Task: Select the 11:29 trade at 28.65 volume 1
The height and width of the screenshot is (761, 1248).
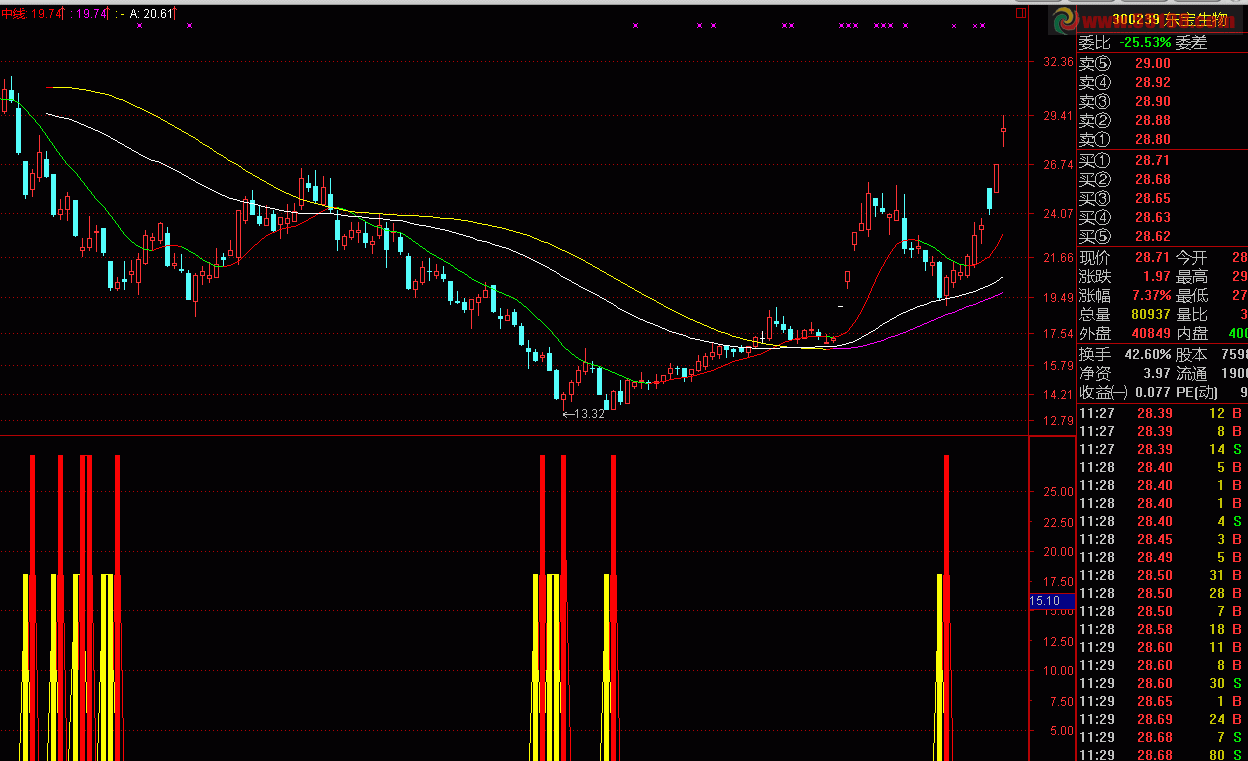Action: pyautogui.click(x=1162, y=701)
